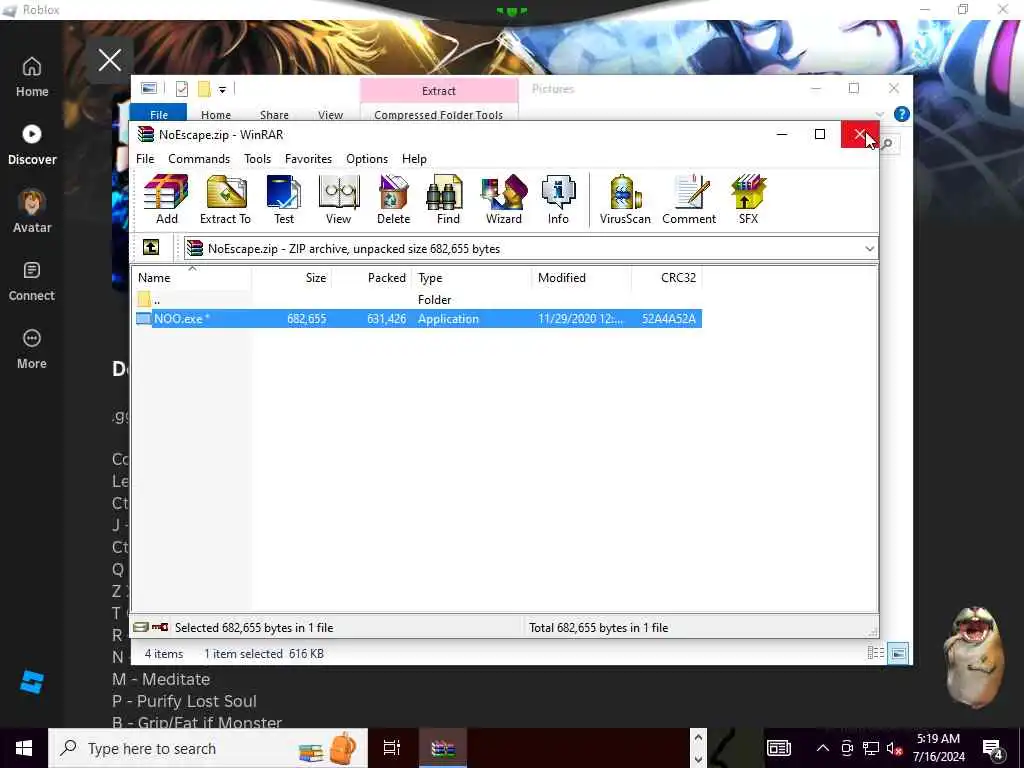Create SFX self-extracting archive
Screen dimensions: 1024x768
(x=748, y=199)
